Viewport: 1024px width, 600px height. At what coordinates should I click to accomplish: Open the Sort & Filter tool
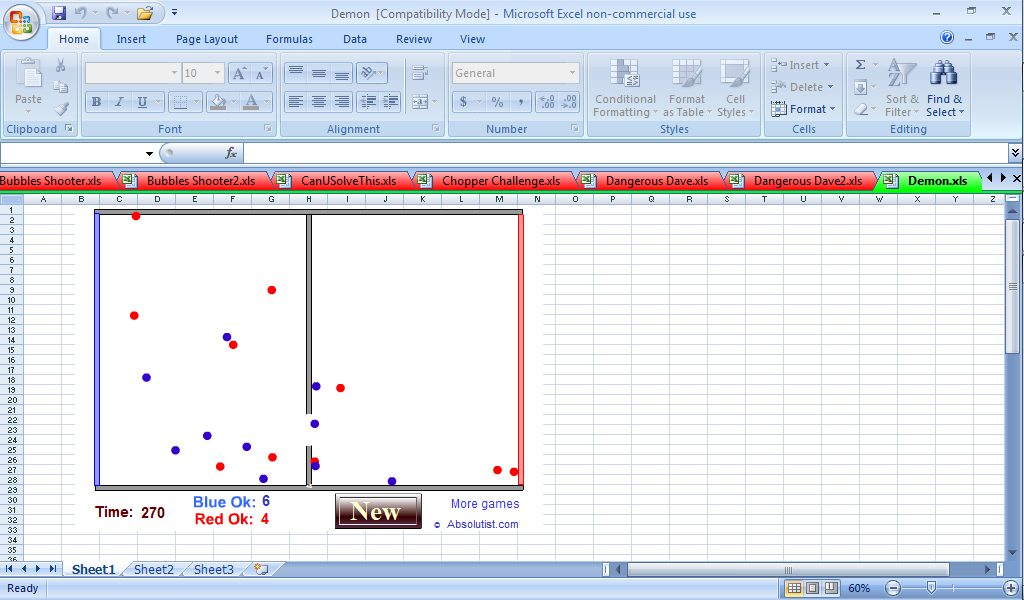pyautogui.click(x=902, y=86)
